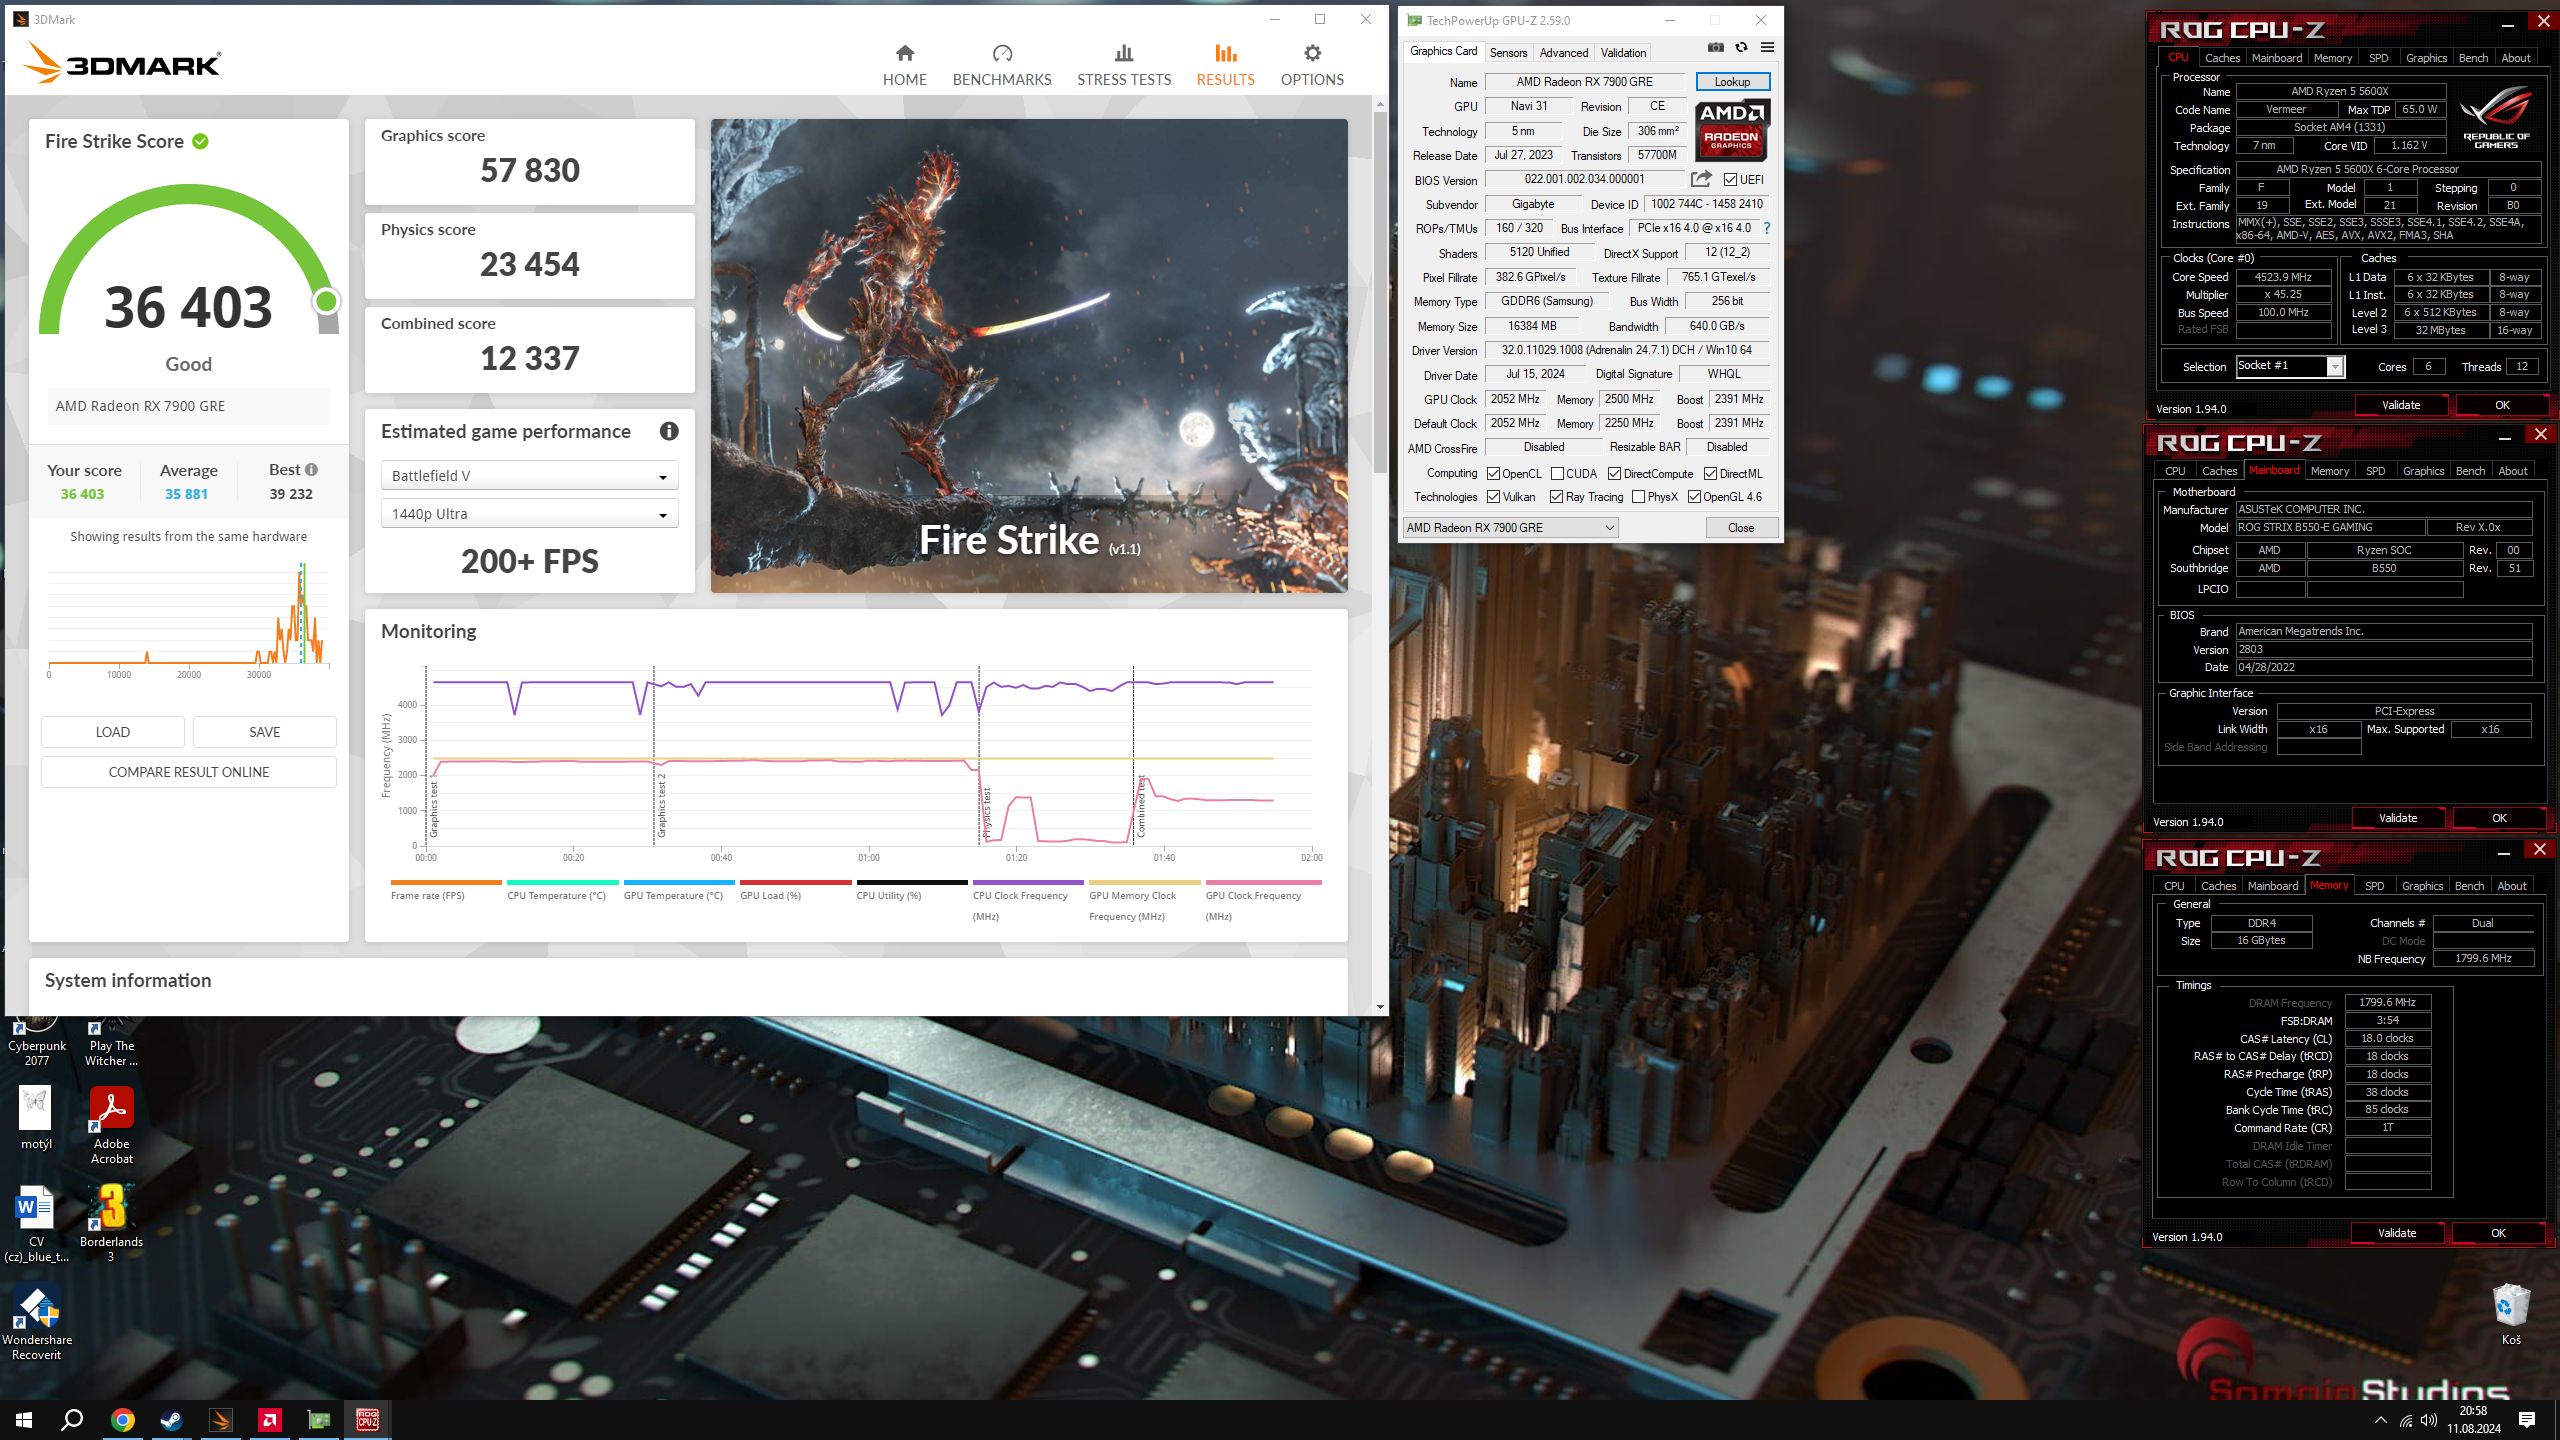Toggle the Vulkan checkbox
The width and height of the screenshot is (2560, 1440).
pyautogui.click(x=1494, y=497)
